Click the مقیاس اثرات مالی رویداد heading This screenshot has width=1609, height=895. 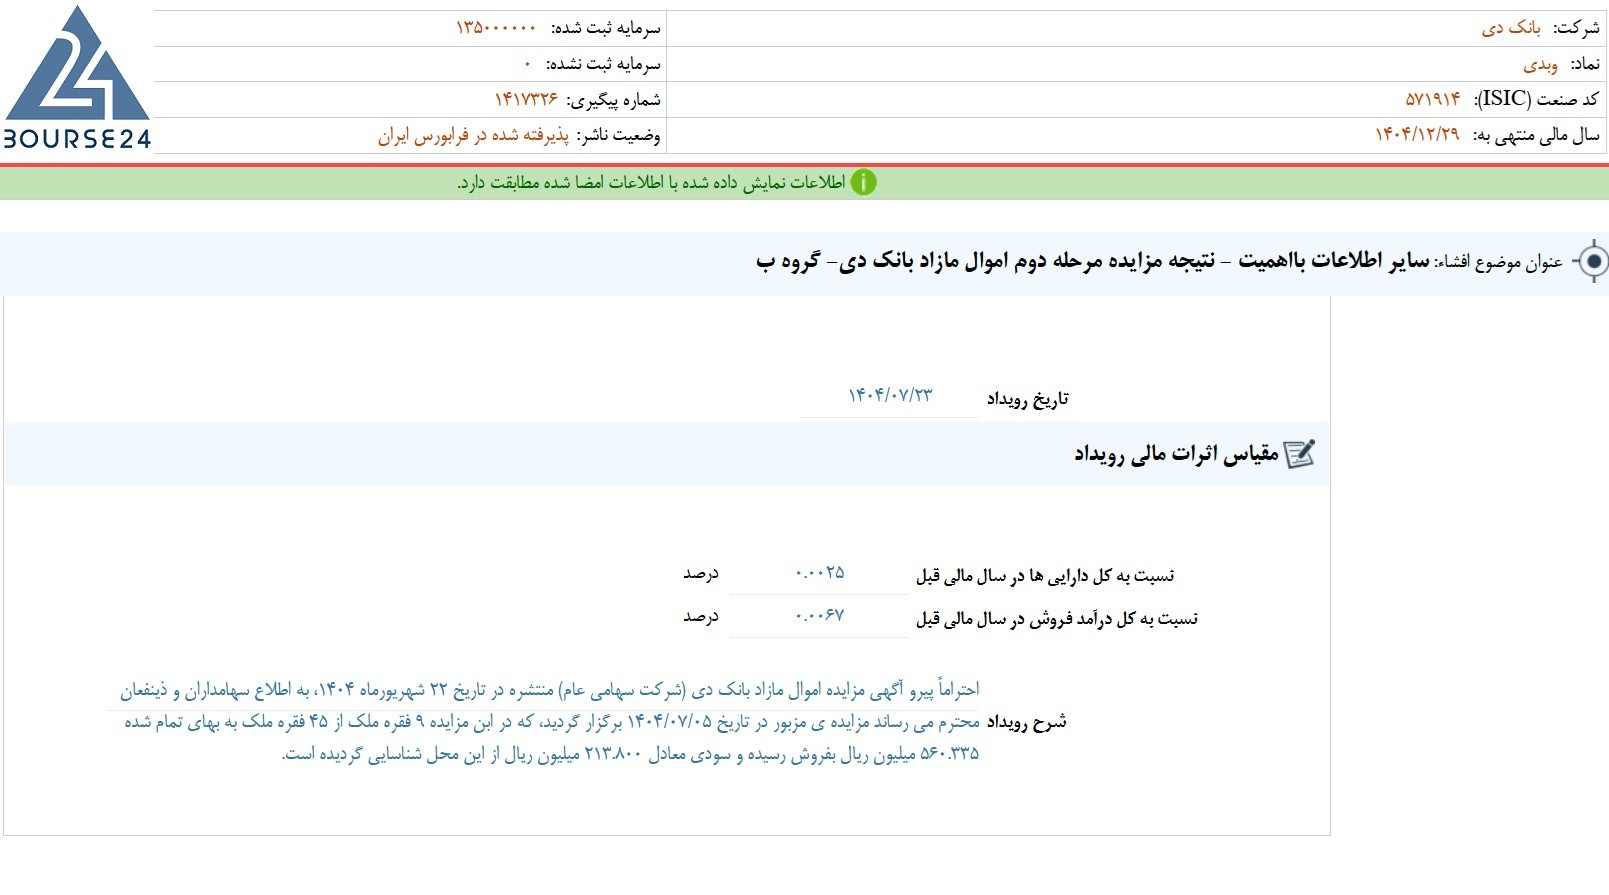[1176, 454]
